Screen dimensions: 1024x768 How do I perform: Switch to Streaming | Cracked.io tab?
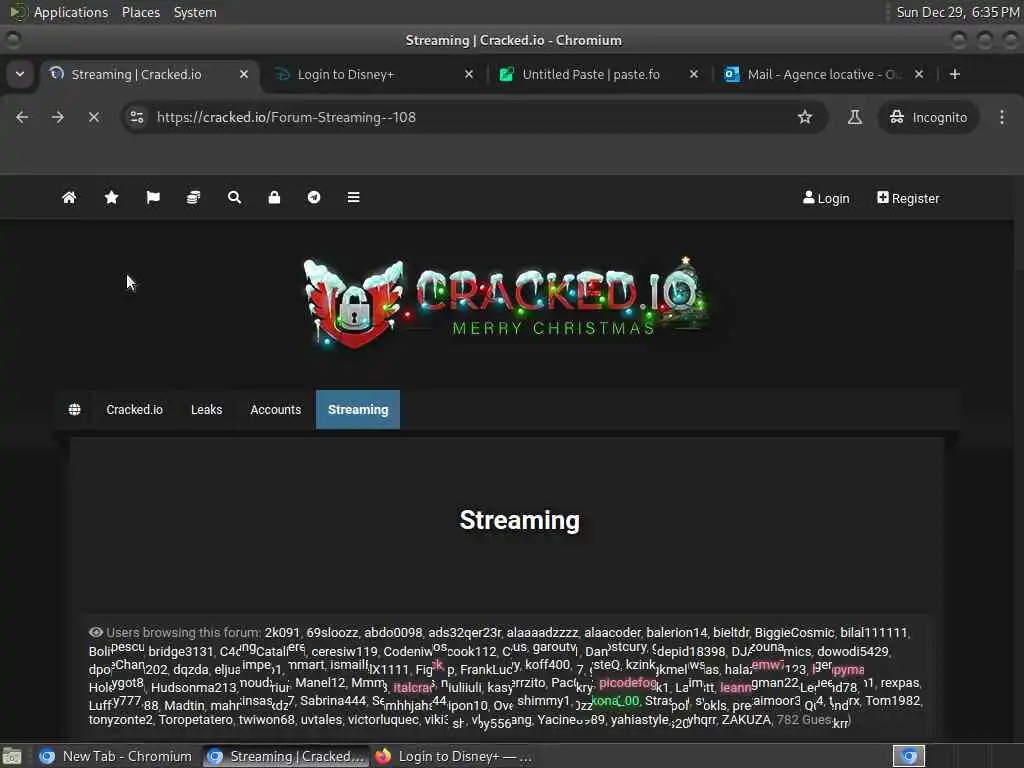click(150, 74)
